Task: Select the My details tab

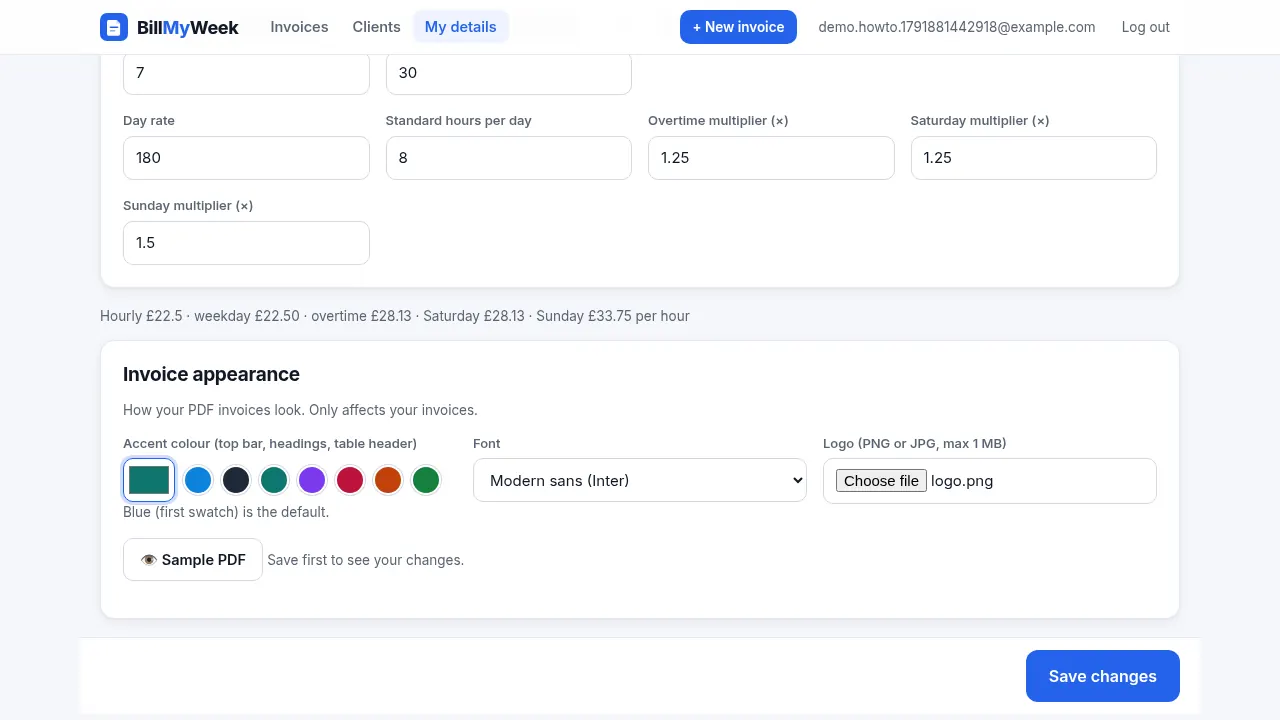Action: click(x=460, y=27)
